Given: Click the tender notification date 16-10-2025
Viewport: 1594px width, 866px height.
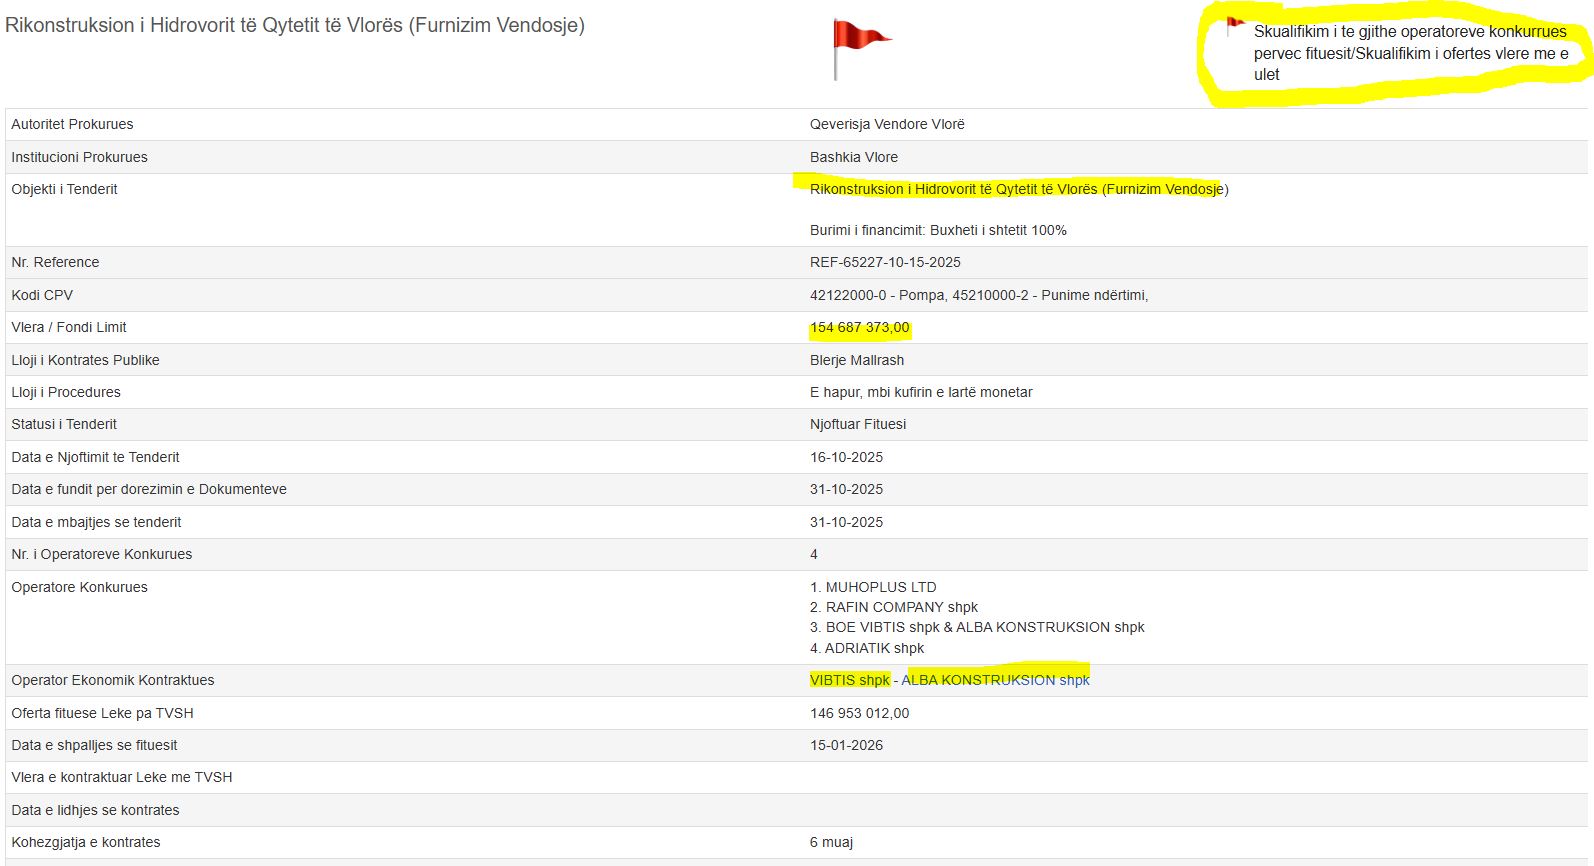Looking at the screenshot, I should click(846, 457).
